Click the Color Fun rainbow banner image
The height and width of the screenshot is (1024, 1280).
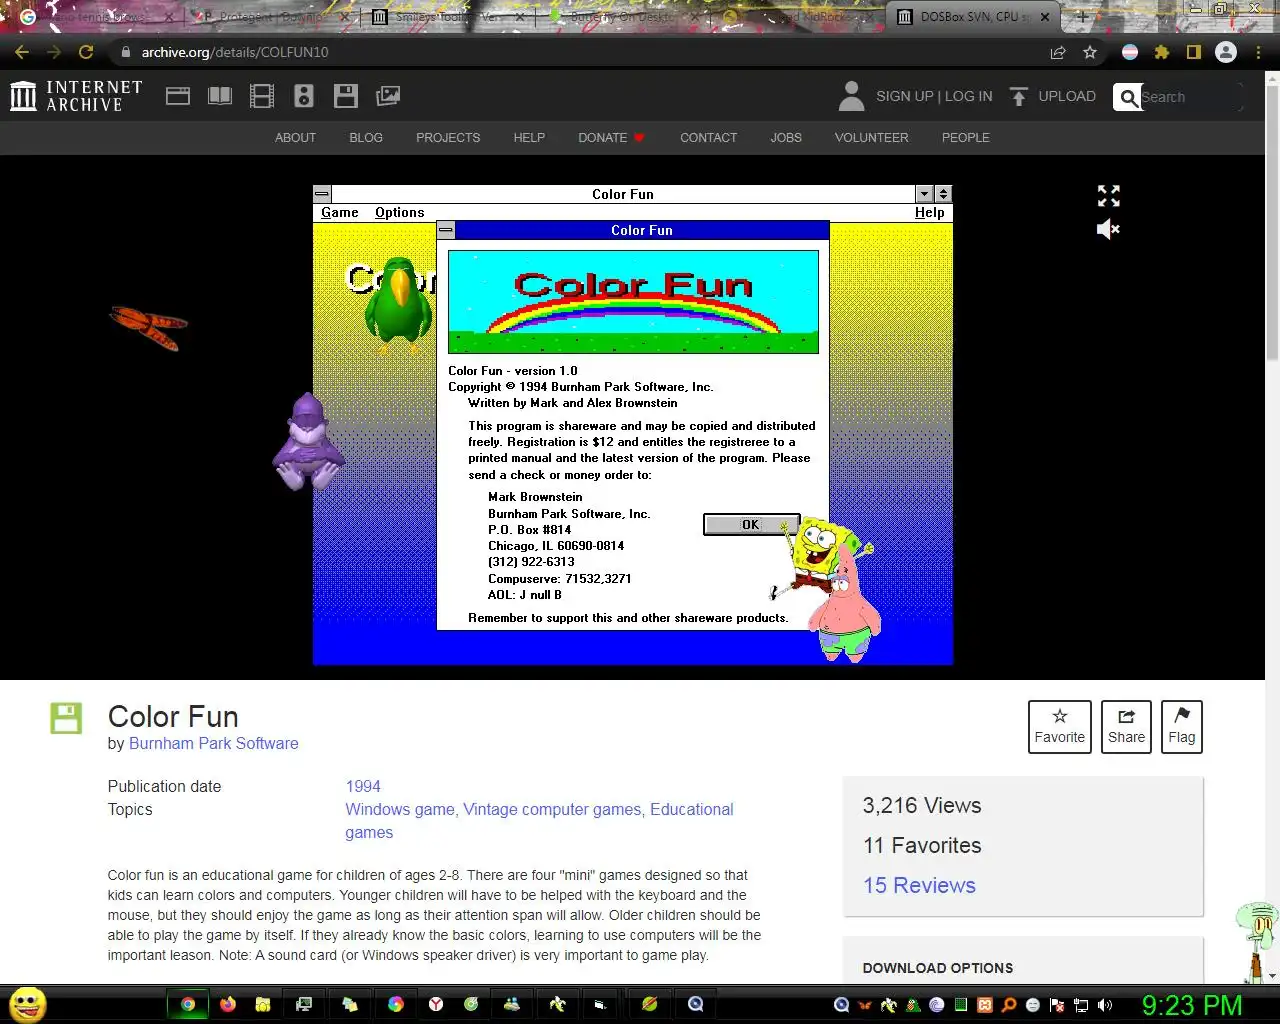tap(633, 302)
